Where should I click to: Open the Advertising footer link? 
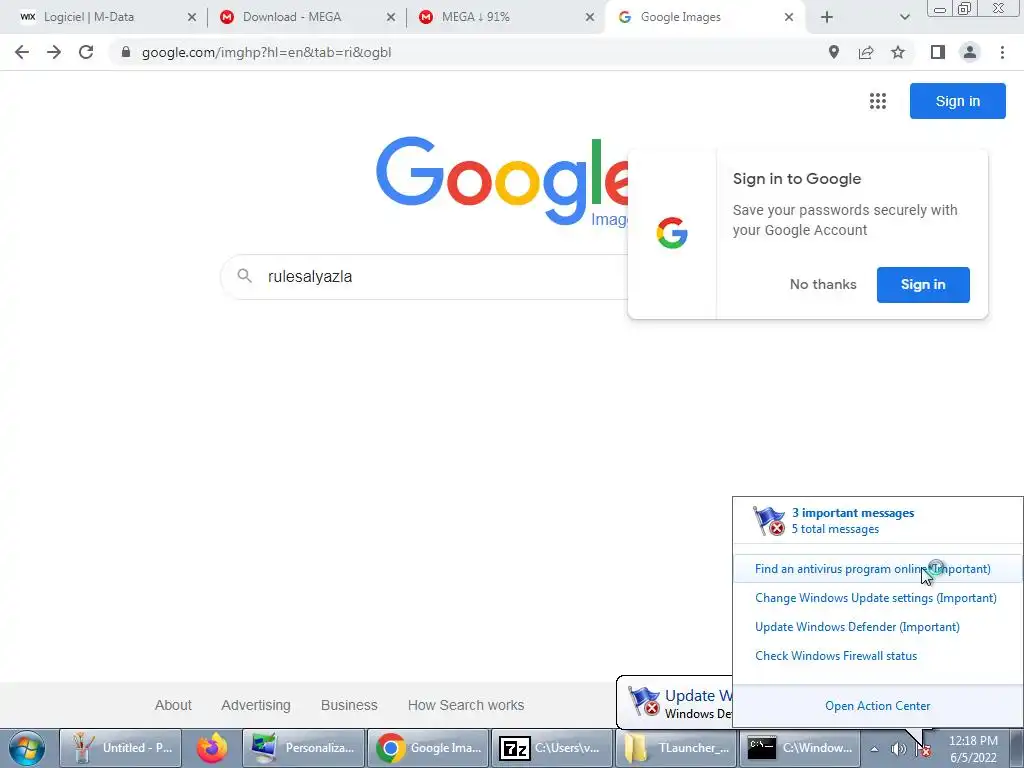coord(255,705)
